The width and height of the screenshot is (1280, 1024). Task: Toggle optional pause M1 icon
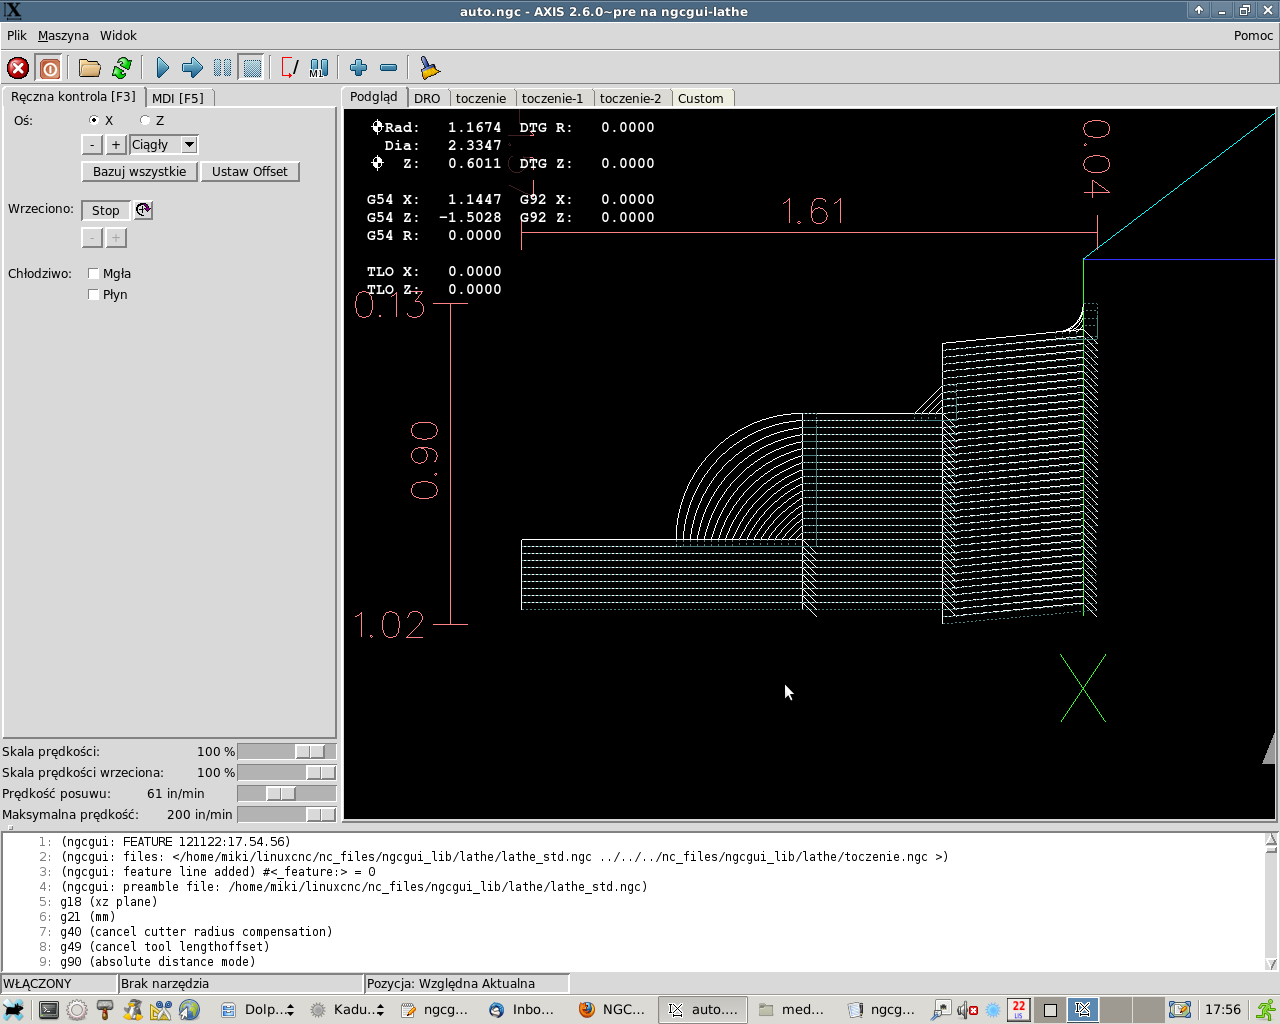click(x=319, y=68)
